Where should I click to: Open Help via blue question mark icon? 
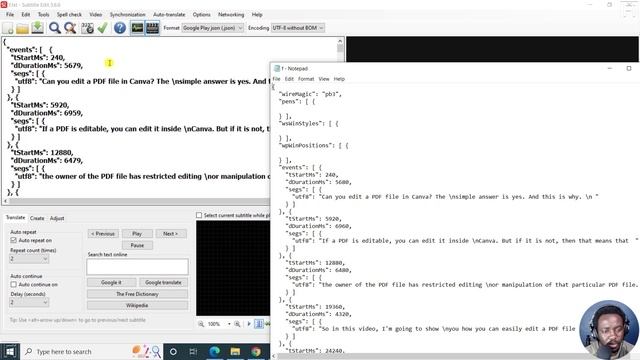120,28
